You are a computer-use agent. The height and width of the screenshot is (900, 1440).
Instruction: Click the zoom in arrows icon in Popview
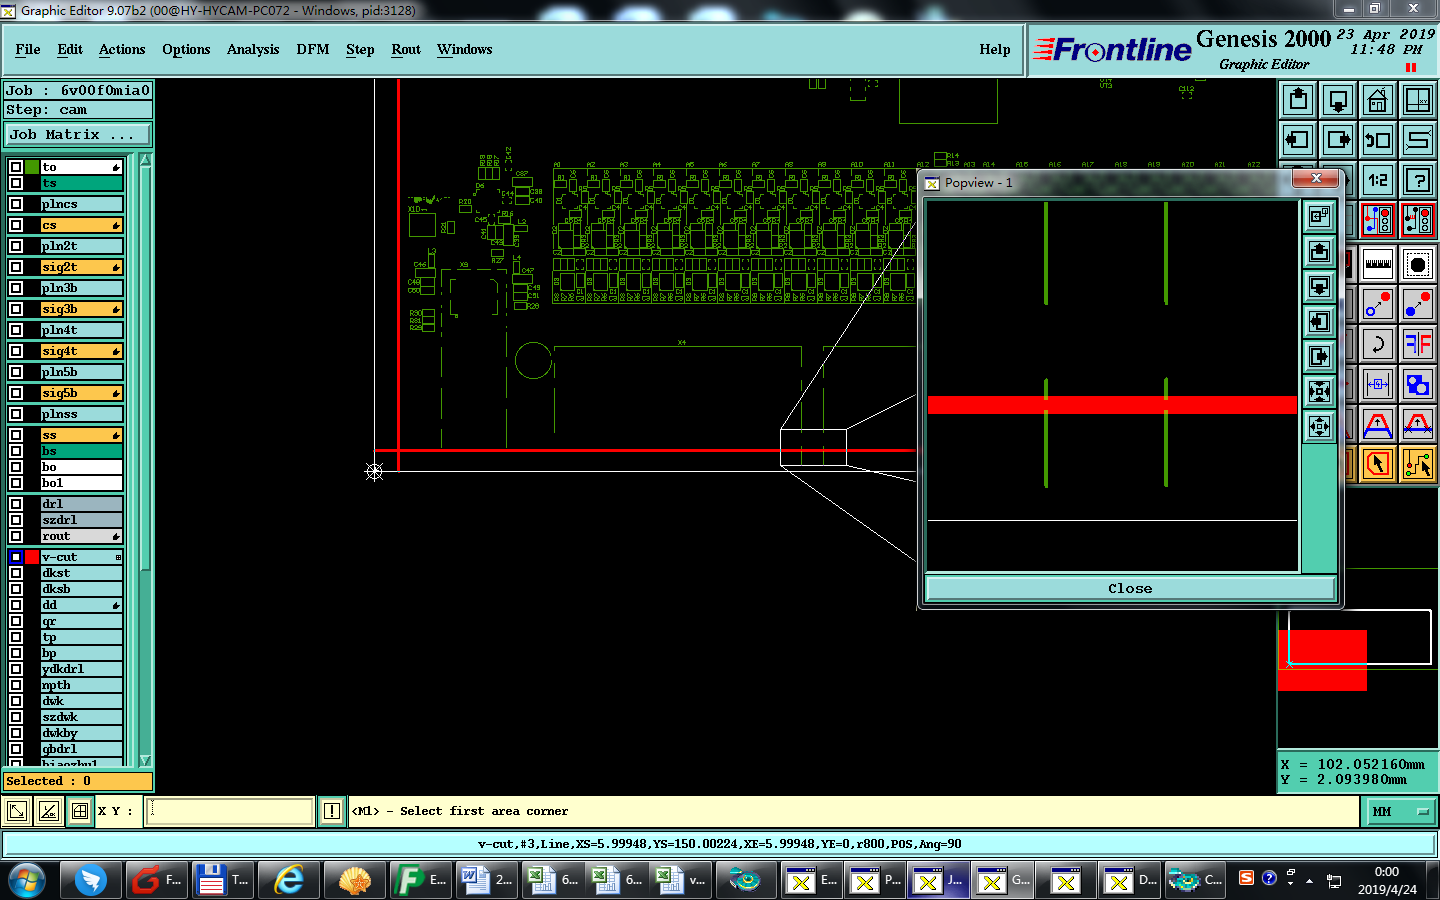tap(1320, 391)
